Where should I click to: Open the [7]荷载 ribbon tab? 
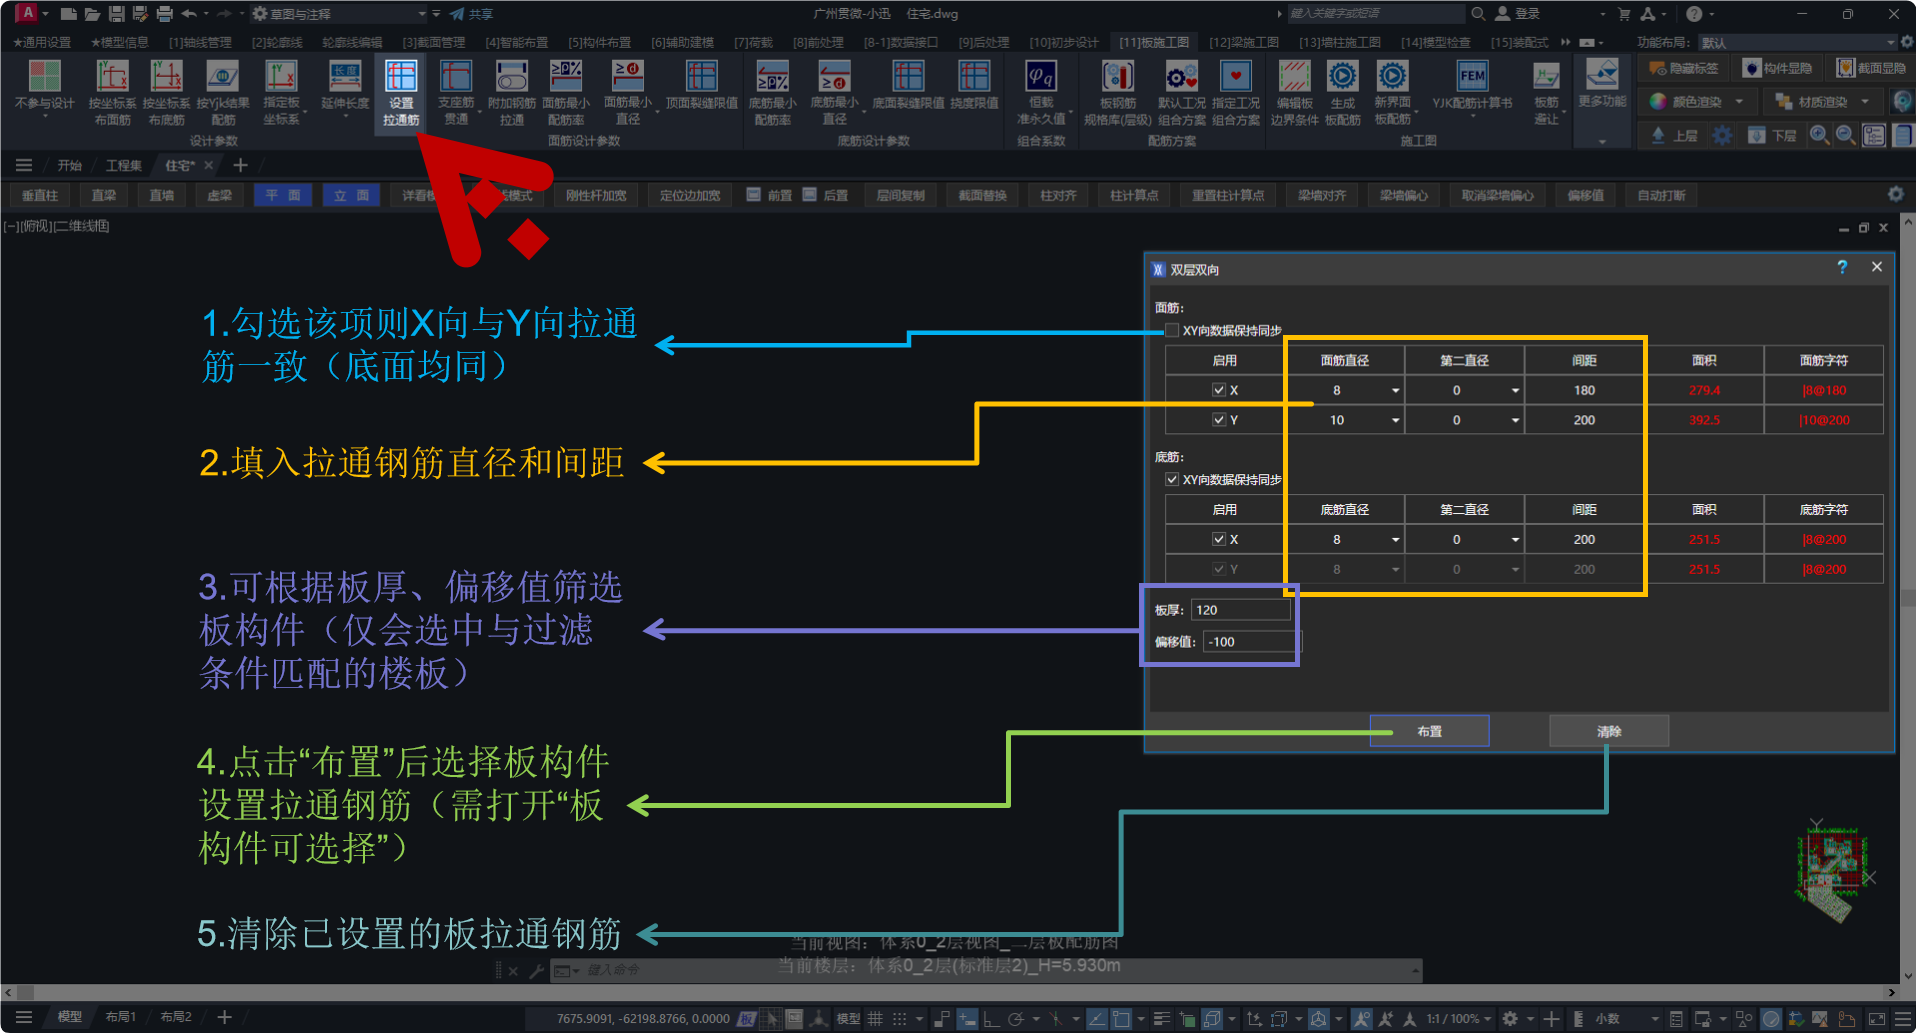point(753,43)
